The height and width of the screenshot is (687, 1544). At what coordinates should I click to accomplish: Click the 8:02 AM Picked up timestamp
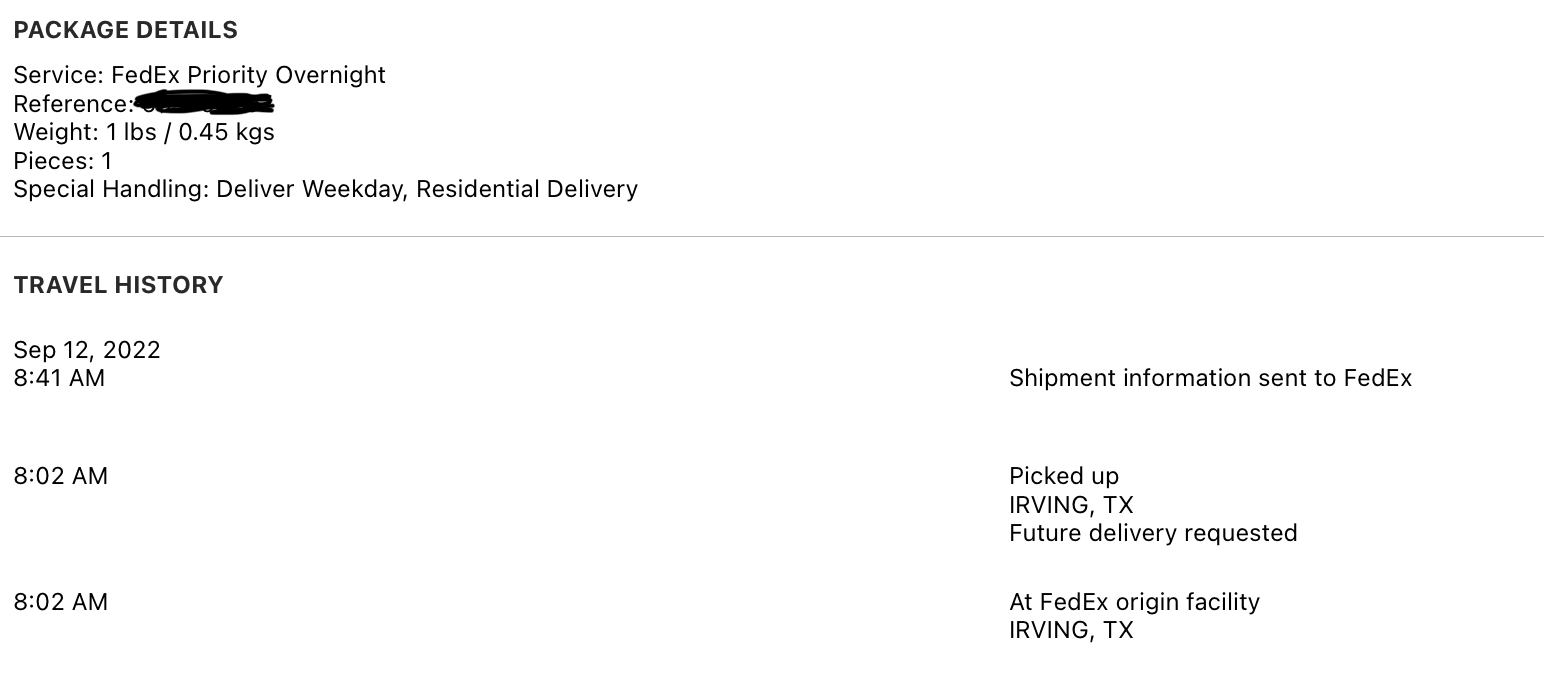[61, 476]
